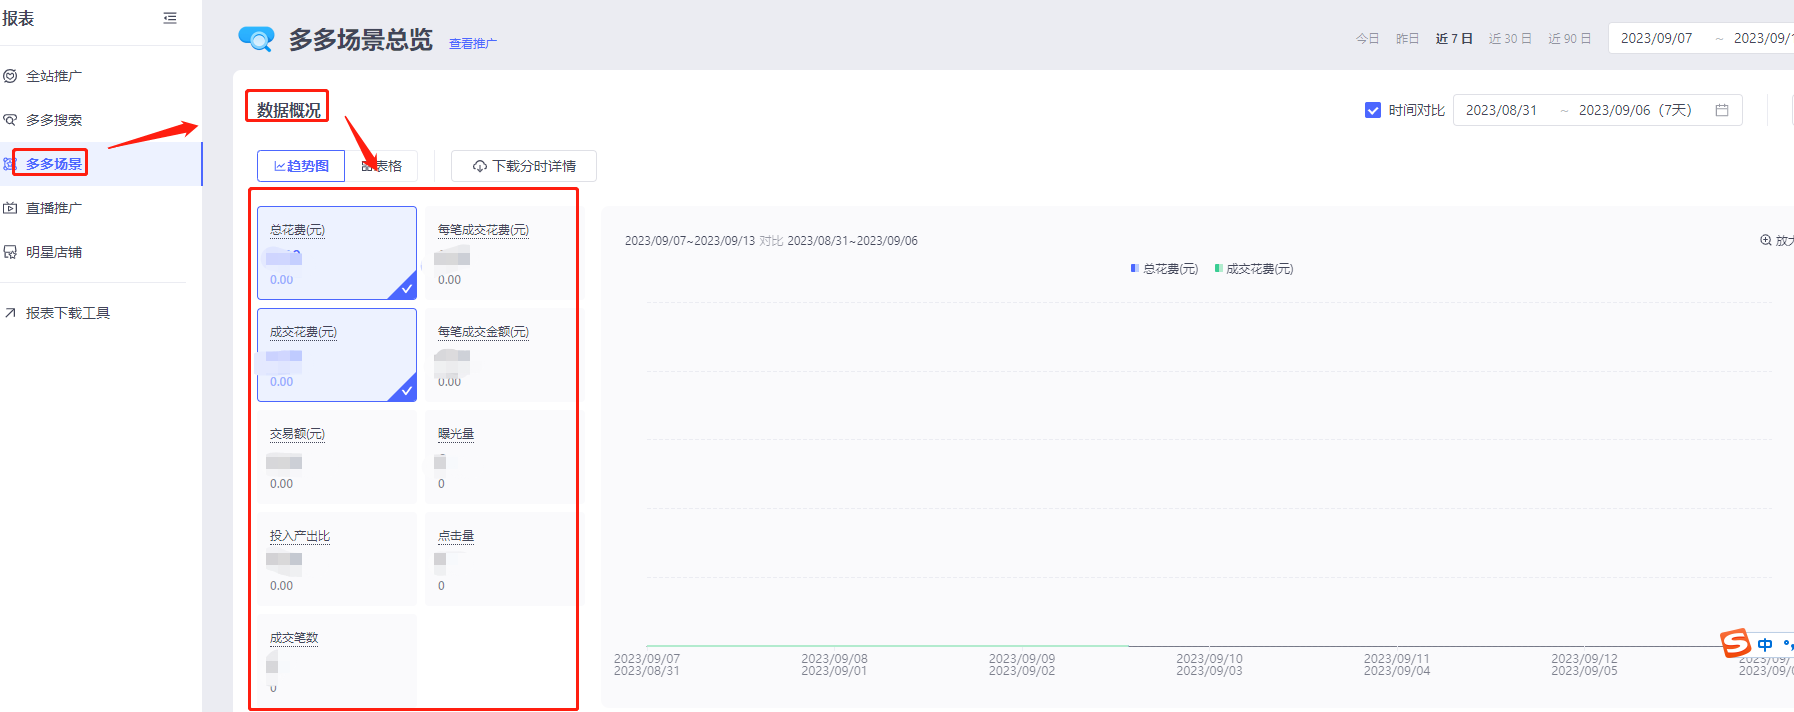Click the 明星店铺 shop icon

[10, 252]
